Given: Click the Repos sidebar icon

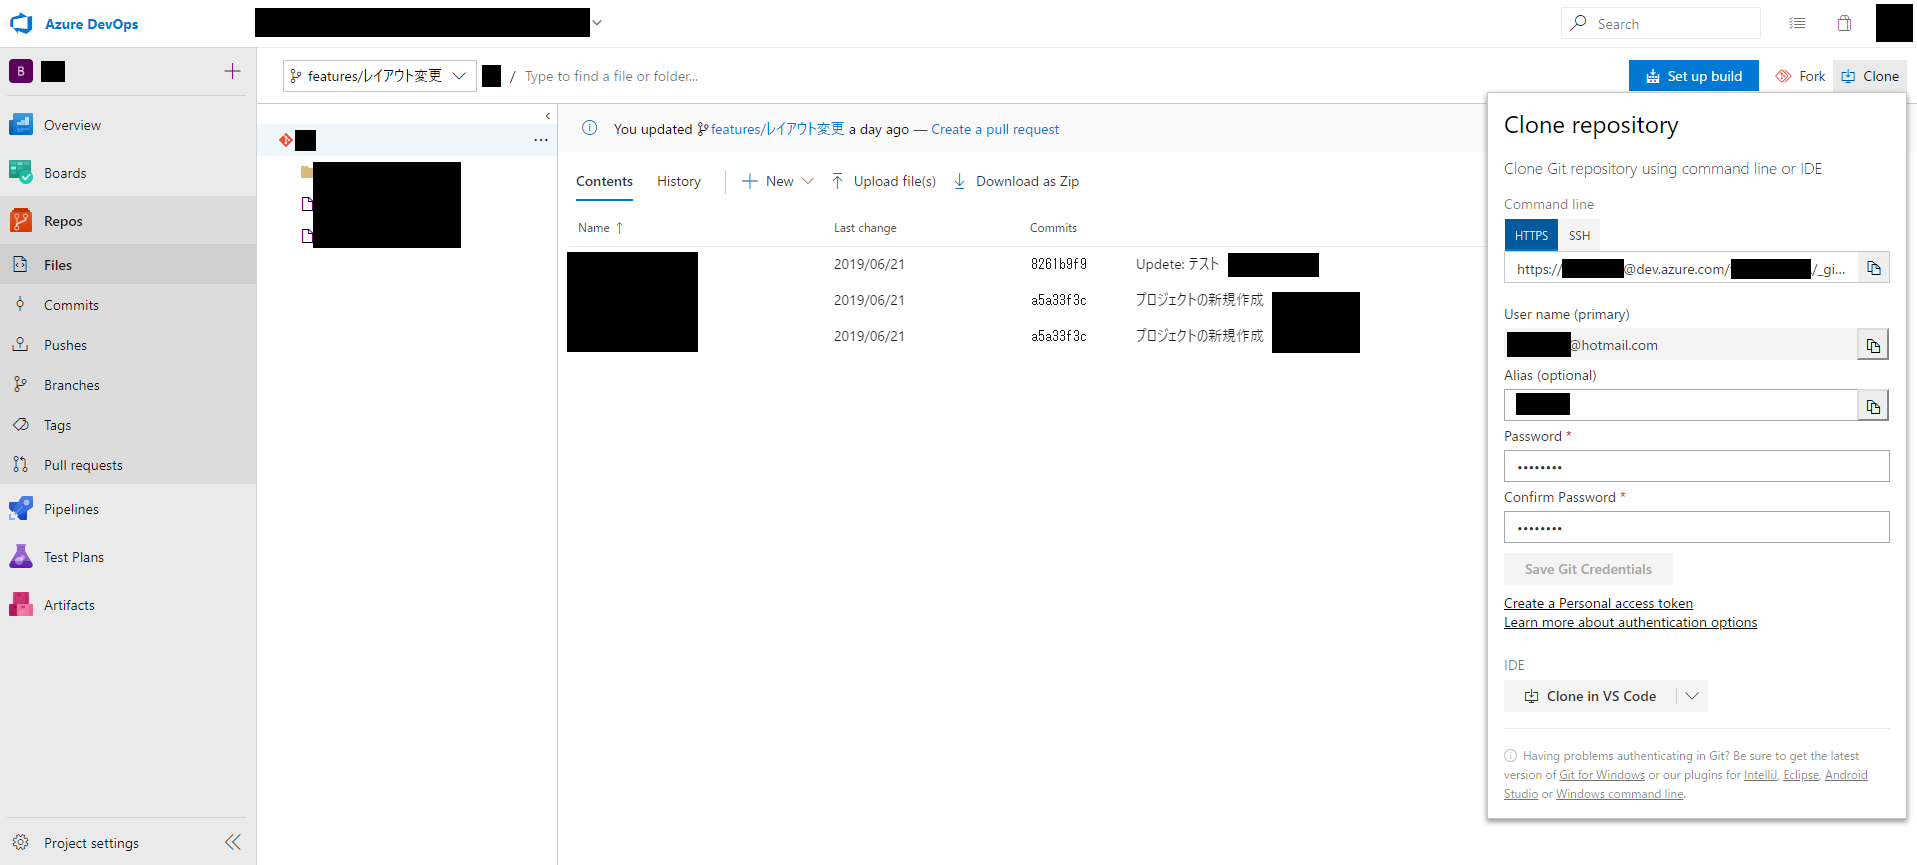Looking at the screenshot, I should point(21,221).
